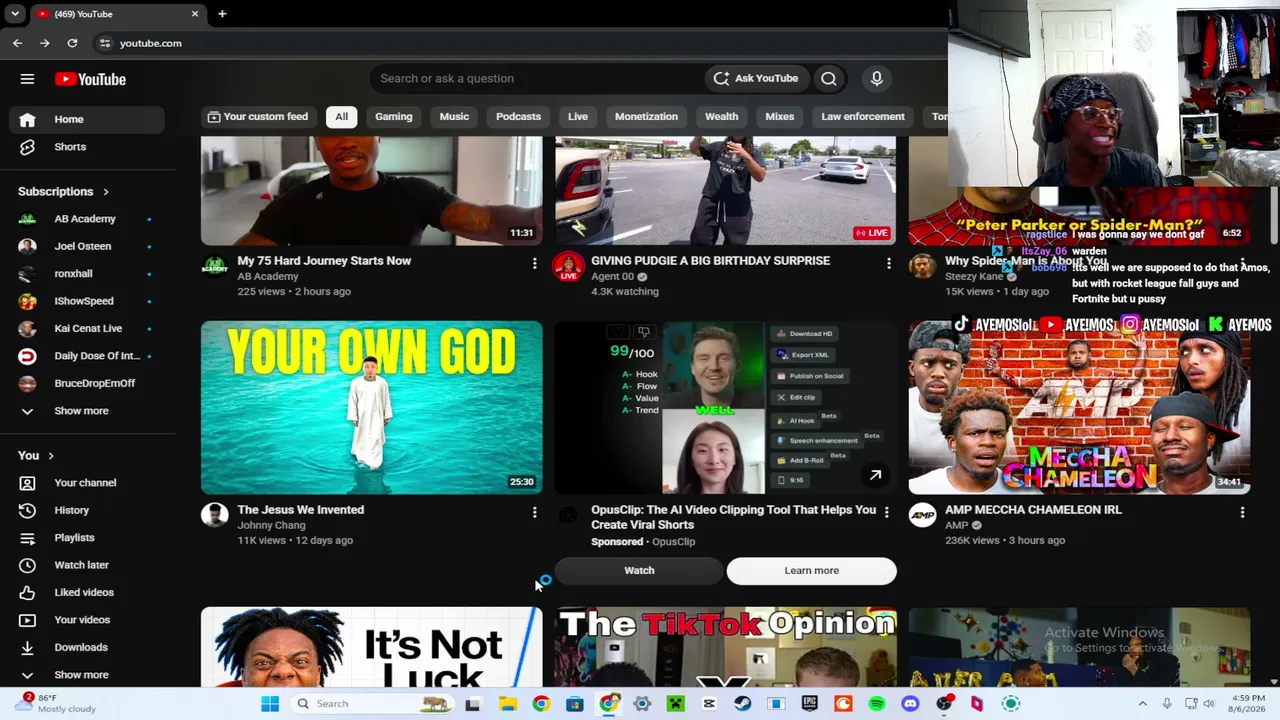Start voice search with the microphone icon
1280x720 pixels.
click(876, 79)
